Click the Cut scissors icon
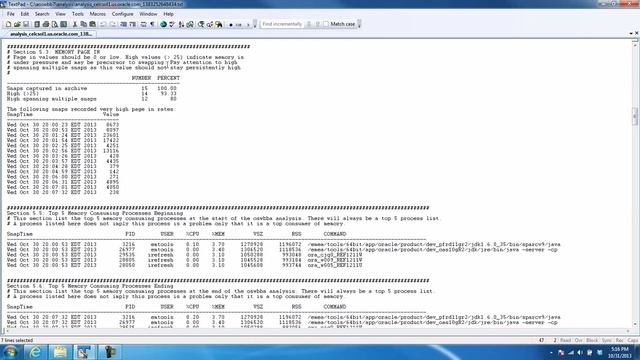 75,24
